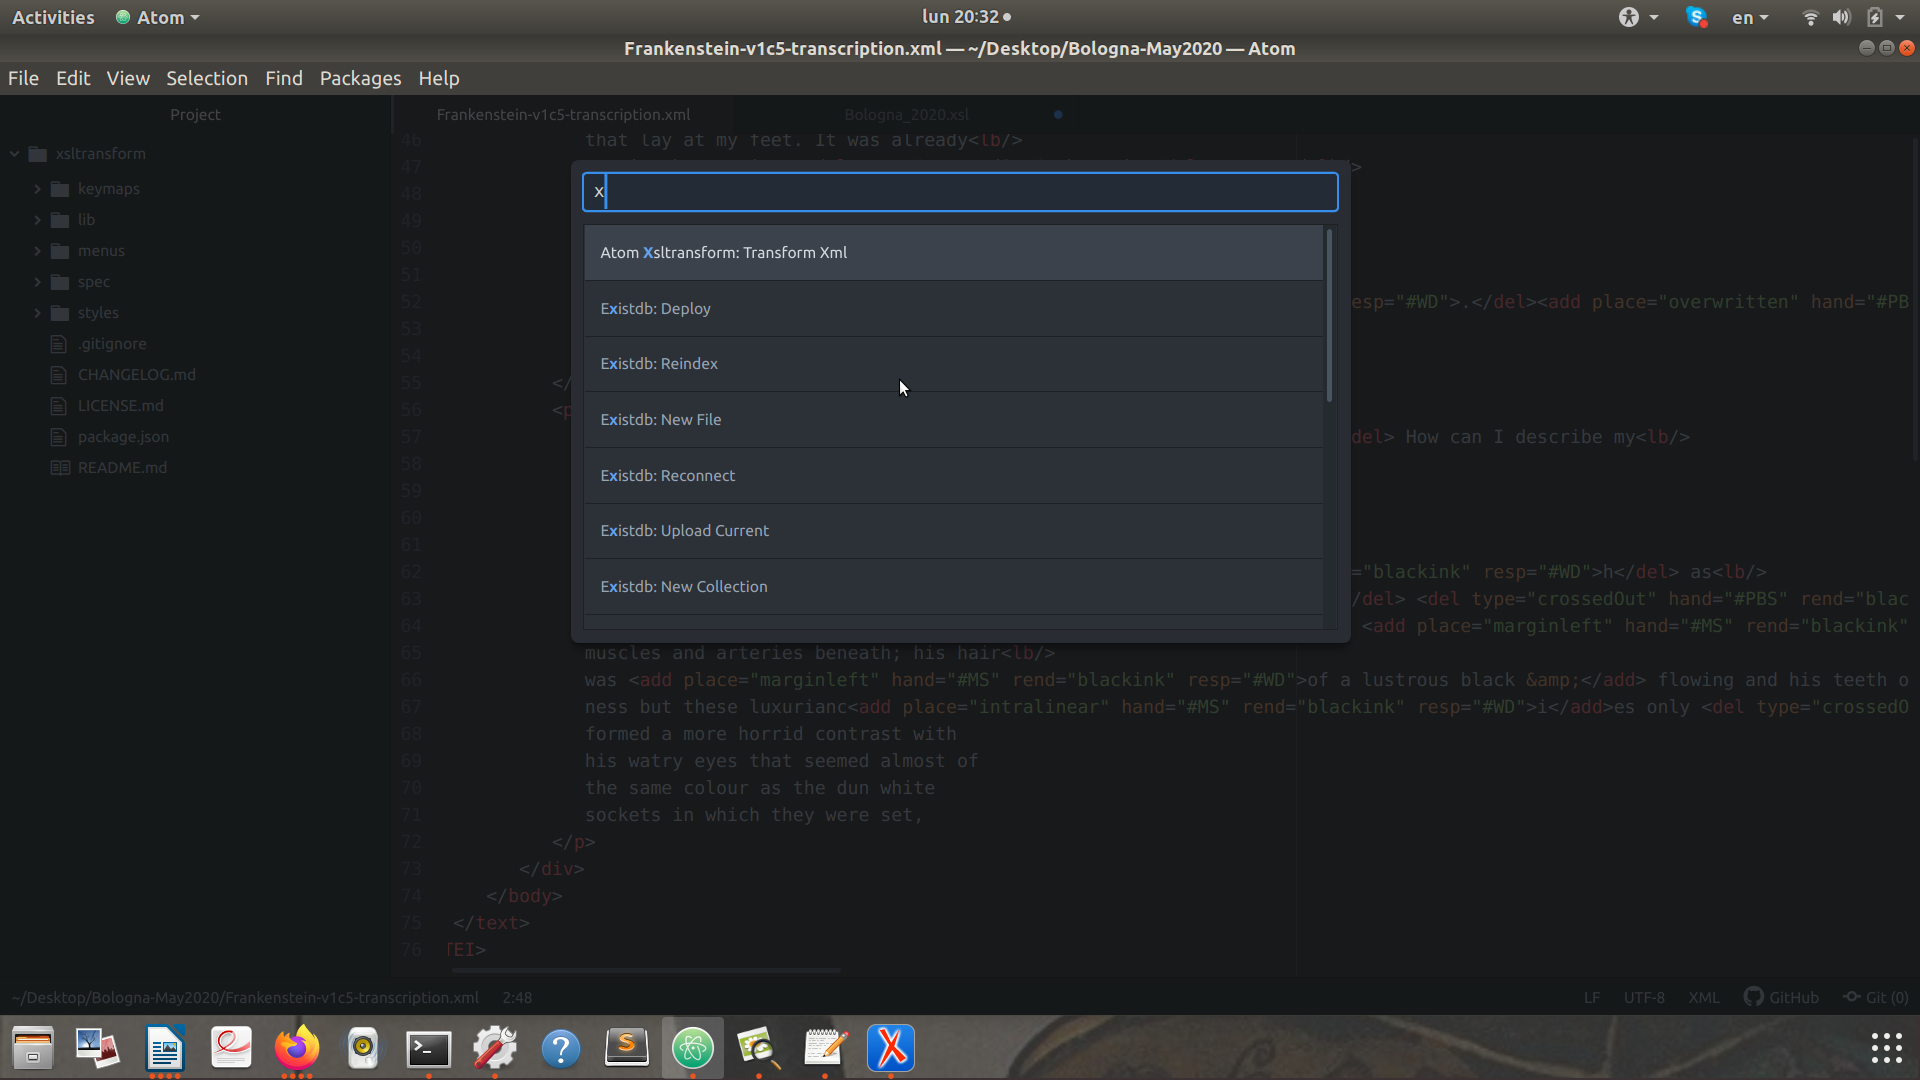Collapse the xsltransform project folder

(15, 154)
